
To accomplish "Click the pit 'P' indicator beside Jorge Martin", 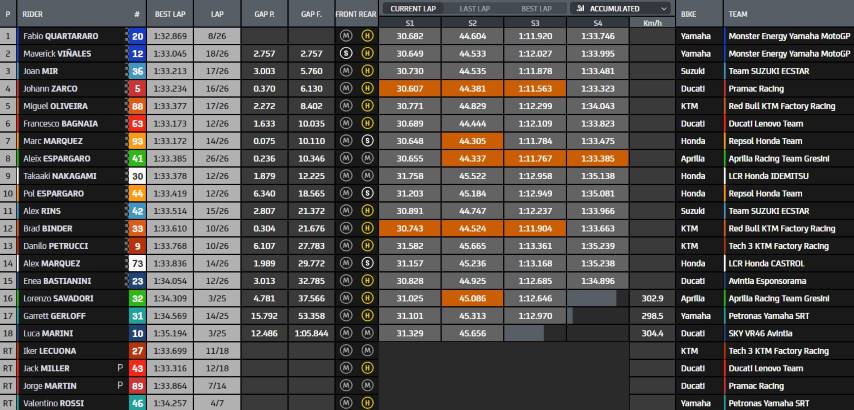I will pyautogui.click(x=120, y=385).
